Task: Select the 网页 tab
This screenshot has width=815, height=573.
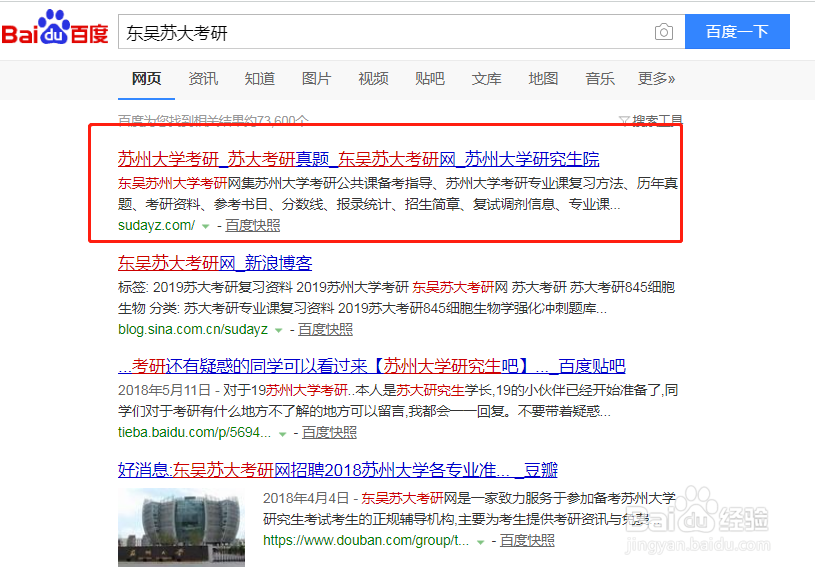Action: [147, 79]
